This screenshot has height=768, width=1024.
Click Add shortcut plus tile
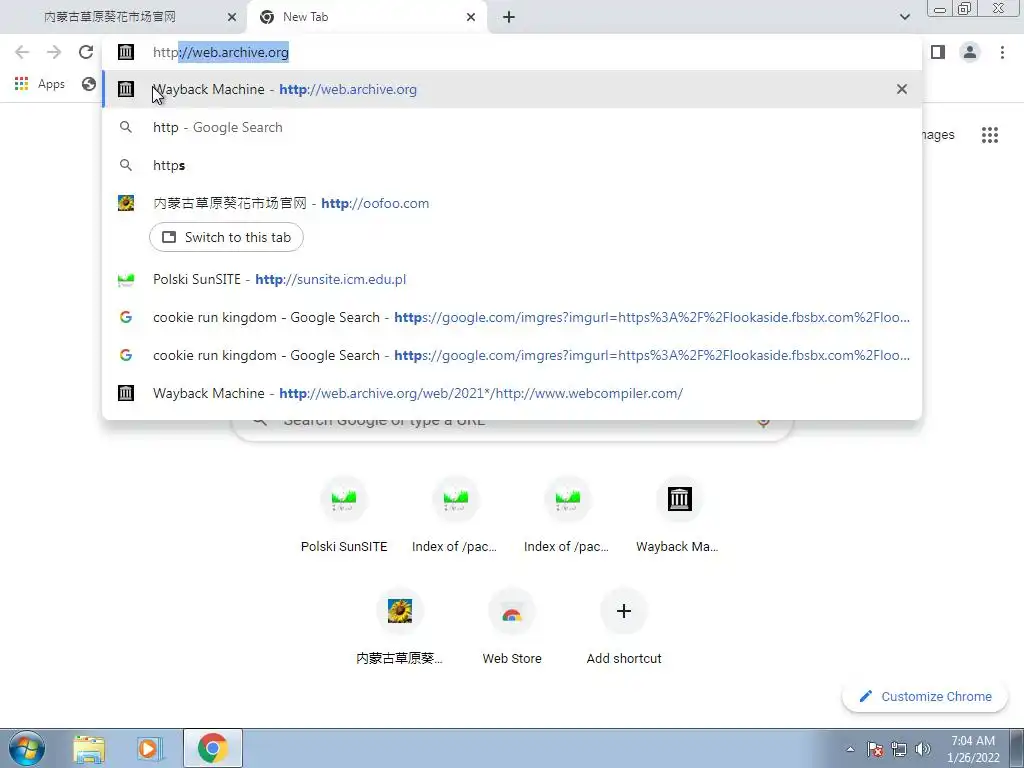click(624, 627)
